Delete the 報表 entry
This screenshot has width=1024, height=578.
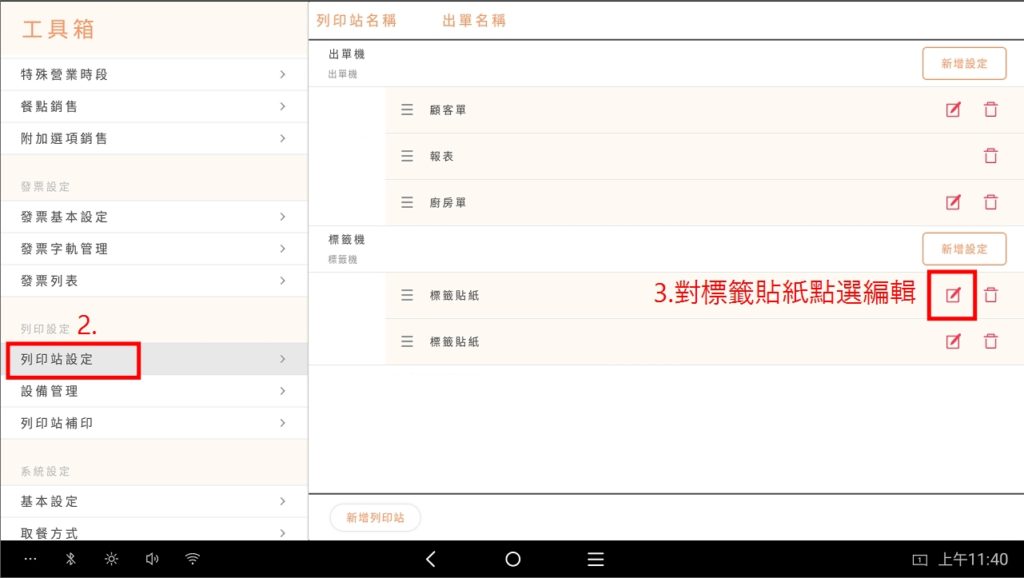click(x=990, y=156)
